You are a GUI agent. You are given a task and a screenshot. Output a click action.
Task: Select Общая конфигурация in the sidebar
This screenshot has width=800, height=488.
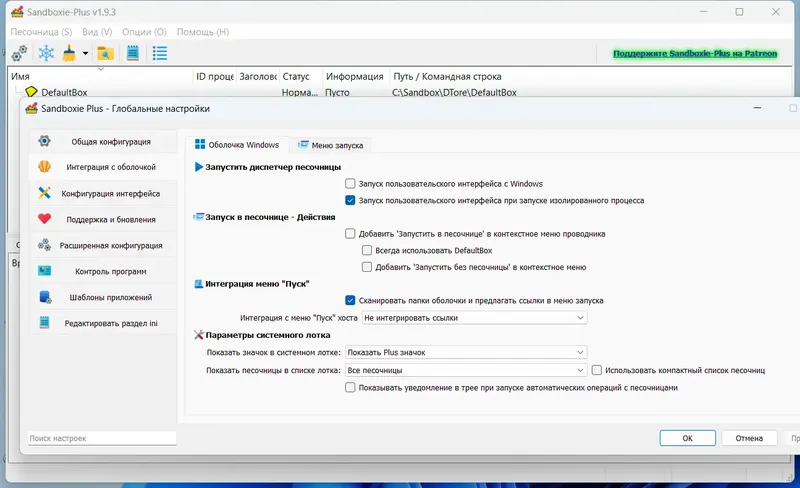pyautogui.click(x=104, y=141)
